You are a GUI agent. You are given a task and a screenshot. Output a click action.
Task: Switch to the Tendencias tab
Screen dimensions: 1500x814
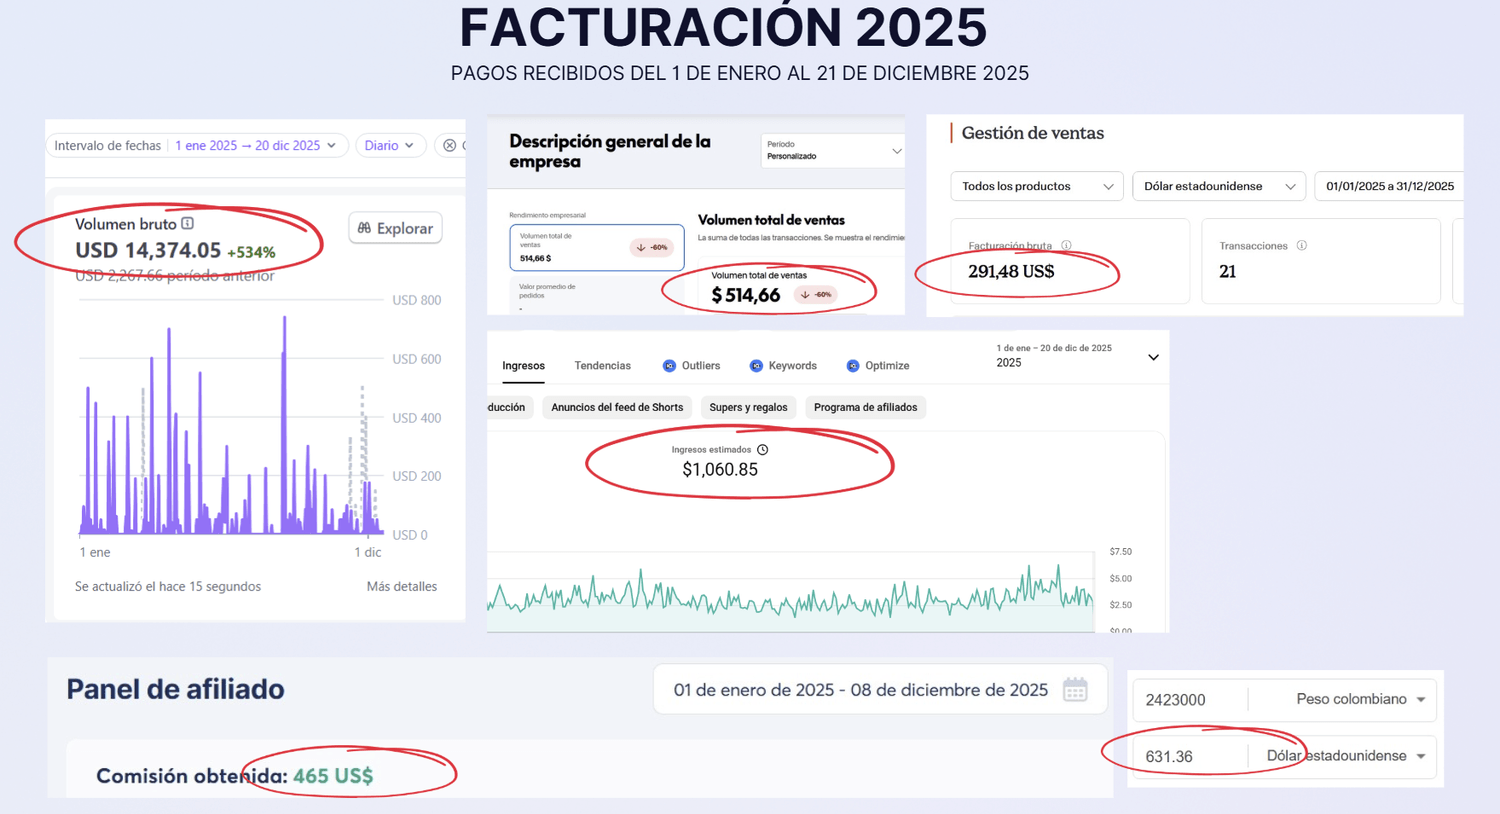click(x=602, y=366)
